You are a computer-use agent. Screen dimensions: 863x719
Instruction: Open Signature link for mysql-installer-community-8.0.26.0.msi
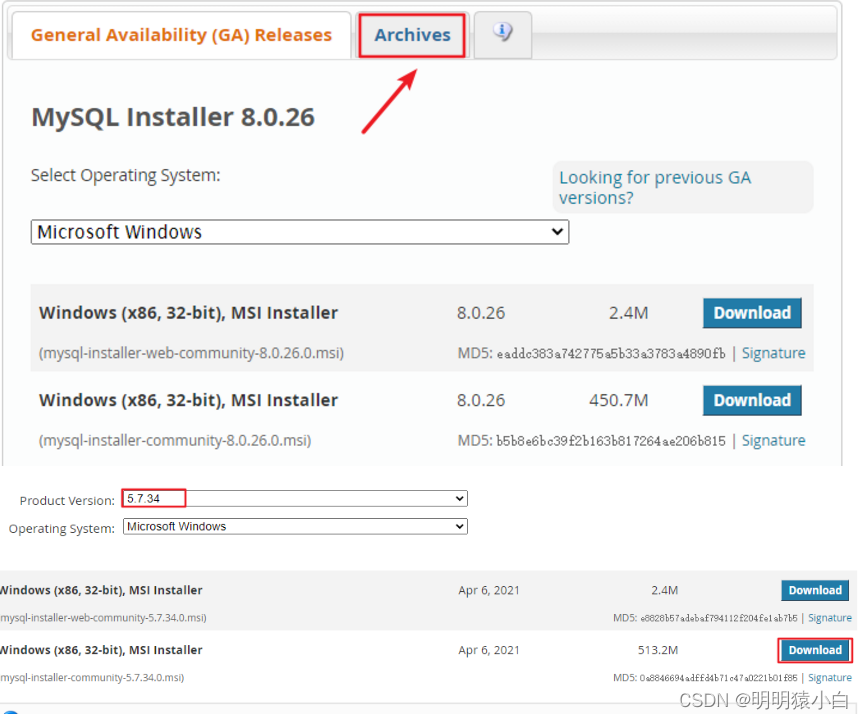(x=773, y=441)
